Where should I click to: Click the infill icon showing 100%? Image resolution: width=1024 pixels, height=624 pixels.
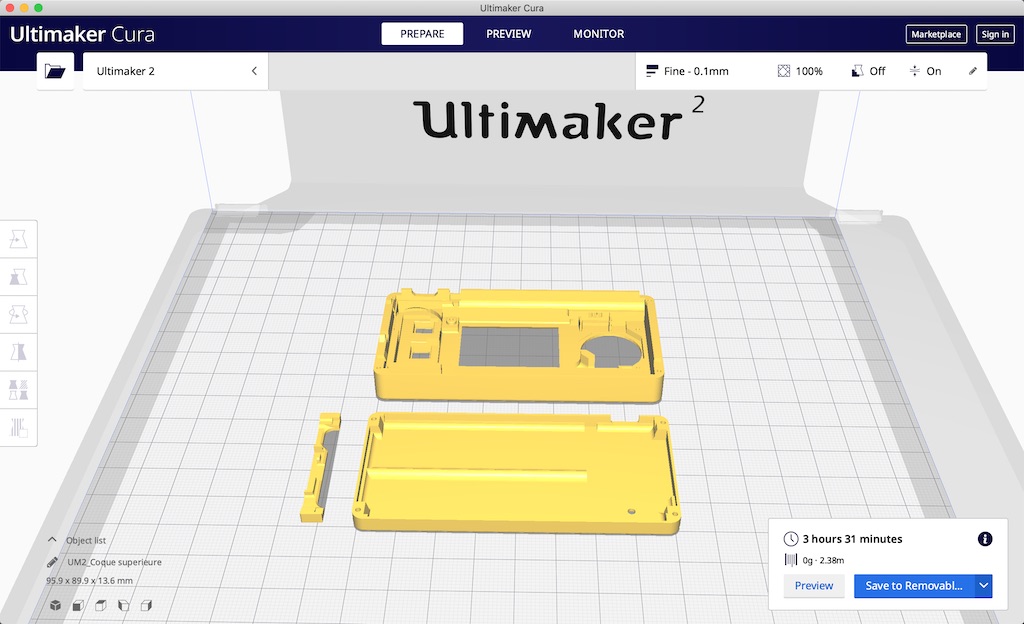click(784, 71)
